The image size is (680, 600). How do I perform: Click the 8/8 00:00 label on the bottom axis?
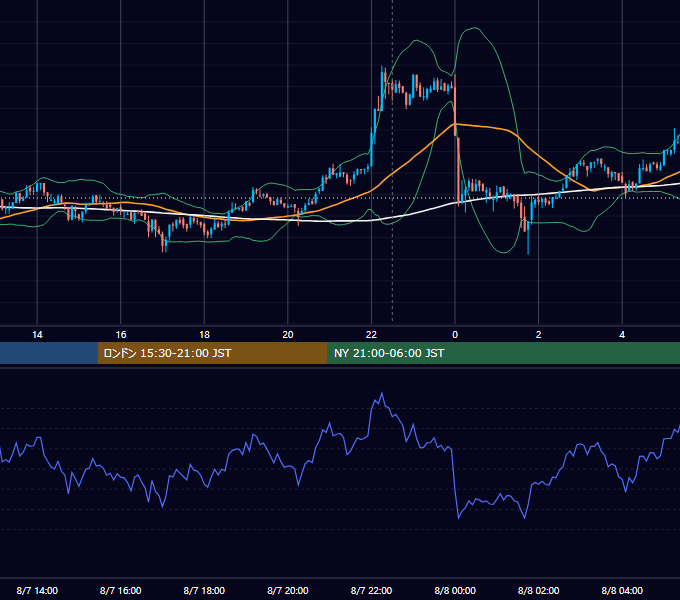(x=455, y=590)
